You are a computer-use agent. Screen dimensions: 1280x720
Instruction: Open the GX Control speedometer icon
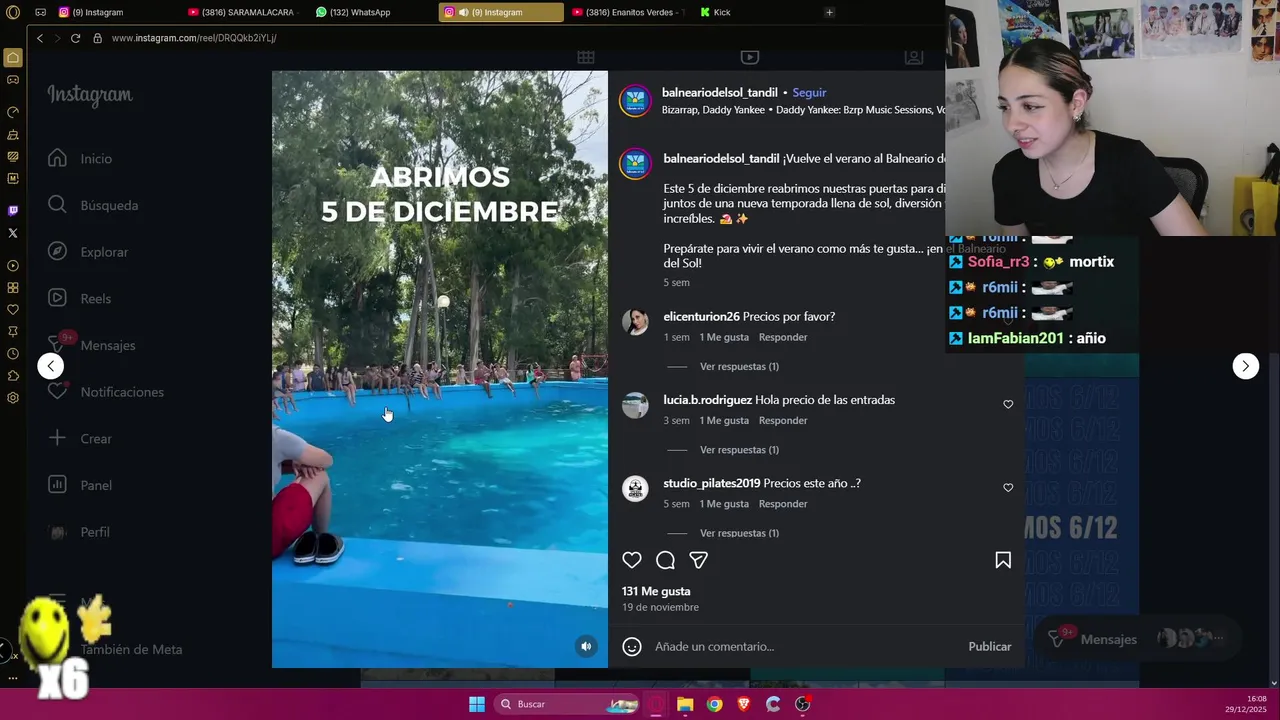coord(13,112)
